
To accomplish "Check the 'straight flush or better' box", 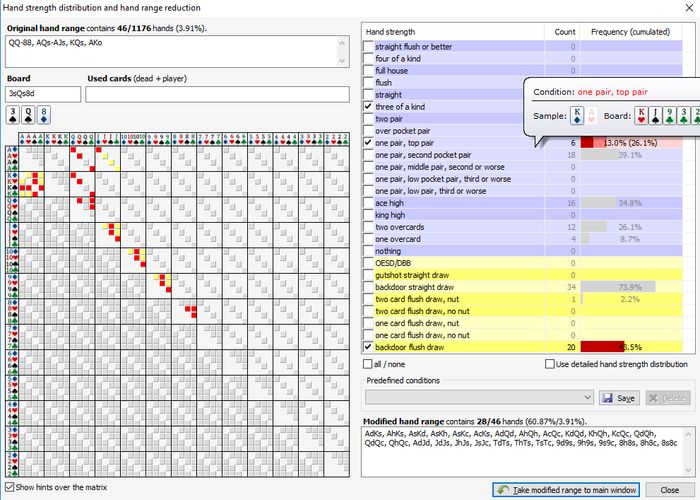I will point(368,46).
